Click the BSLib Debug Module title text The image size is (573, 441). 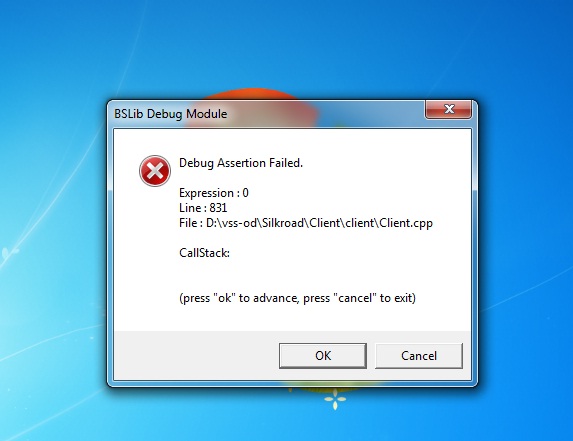point(171,114)
